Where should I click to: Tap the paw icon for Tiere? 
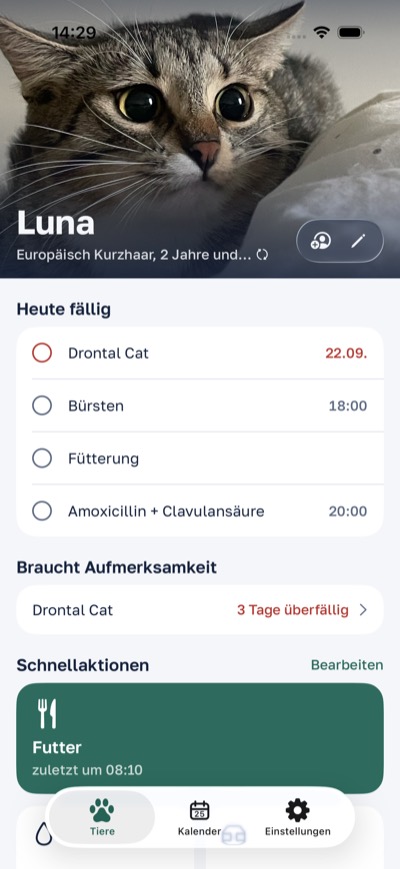coord(102,810)
